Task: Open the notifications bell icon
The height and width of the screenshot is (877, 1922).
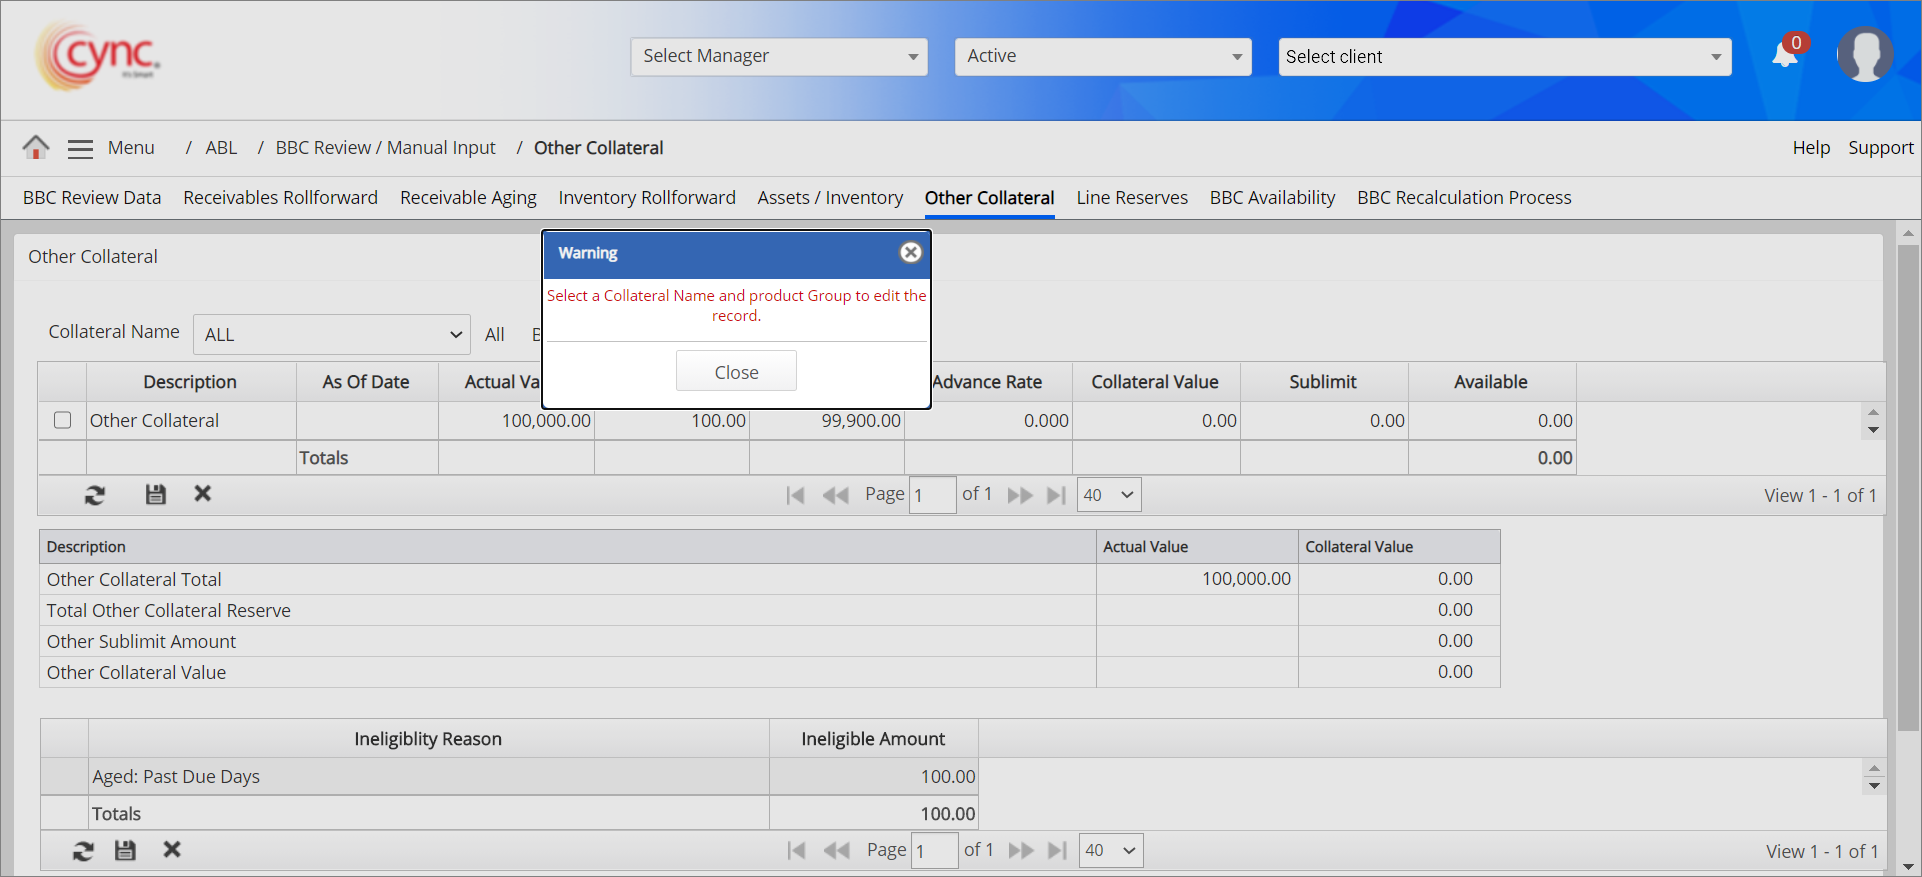Action: coord(1785,55)
